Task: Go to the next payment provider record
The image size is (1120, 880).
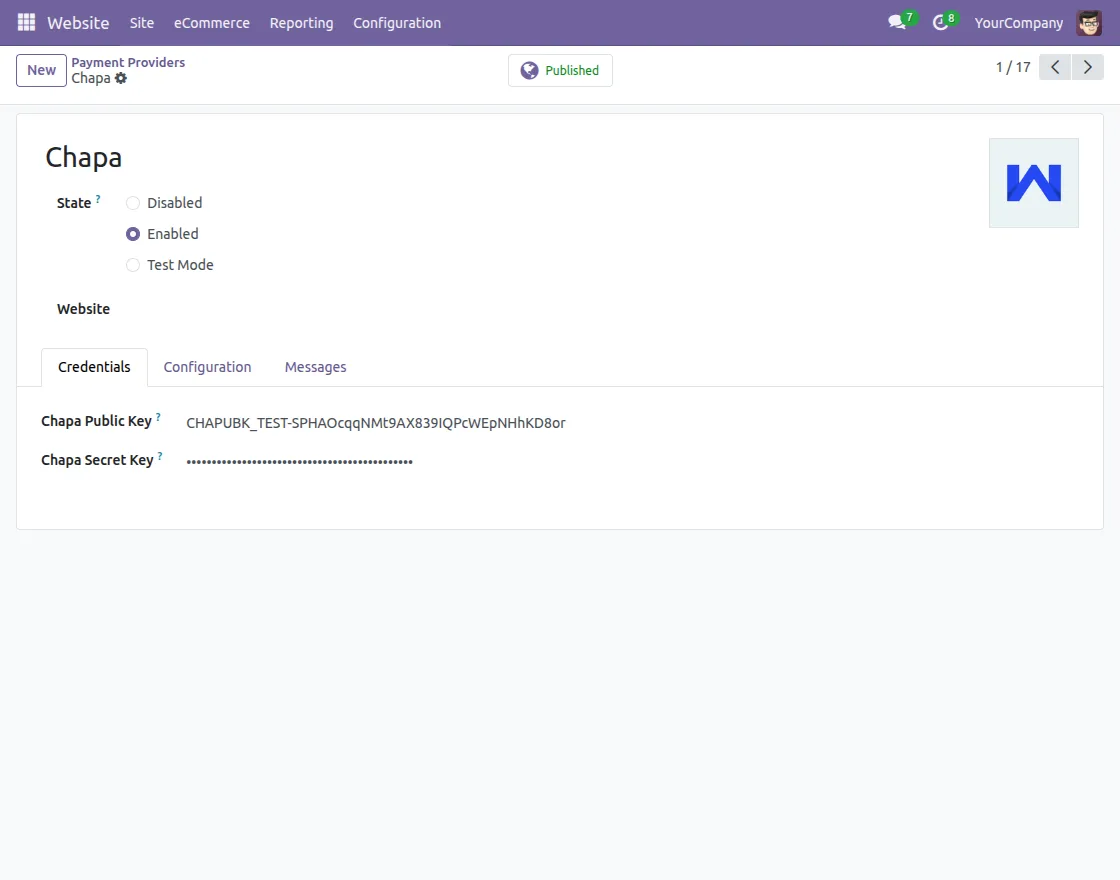Action: (1088, 67)
